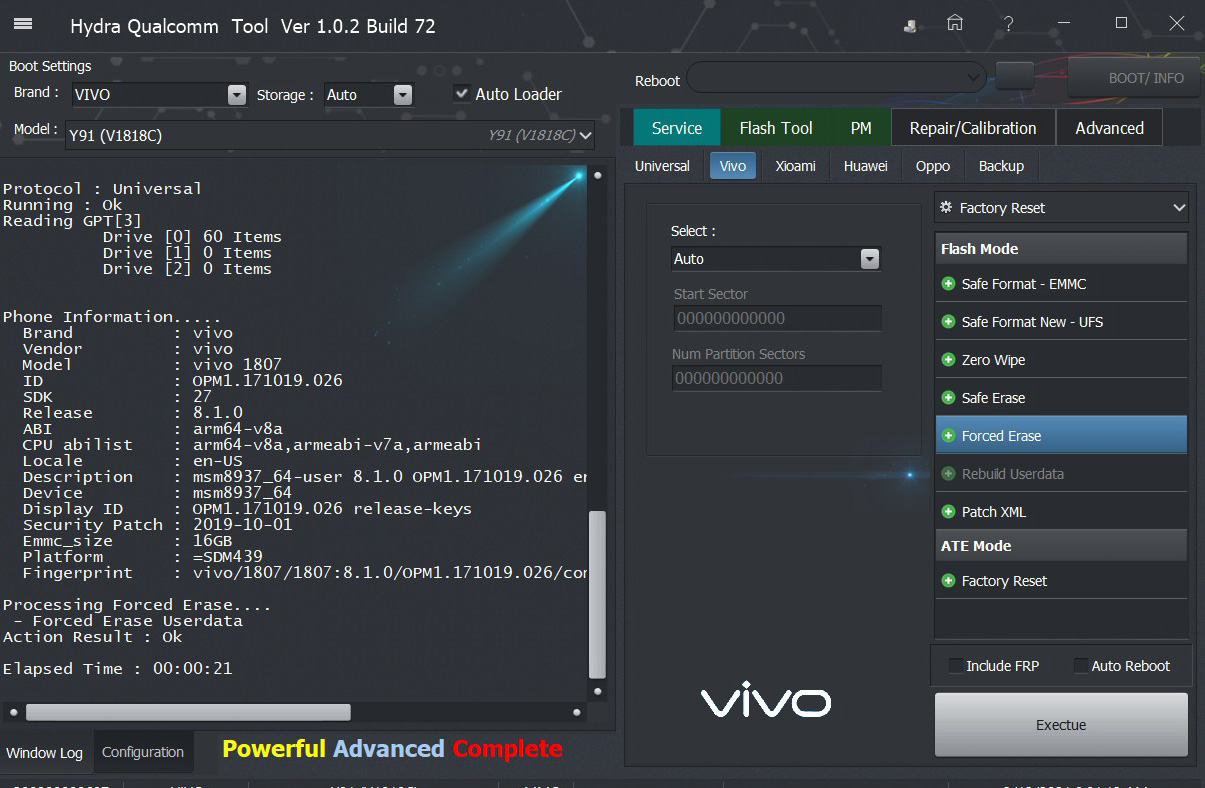Open the Repair/Calibration tab

point(973,128)
